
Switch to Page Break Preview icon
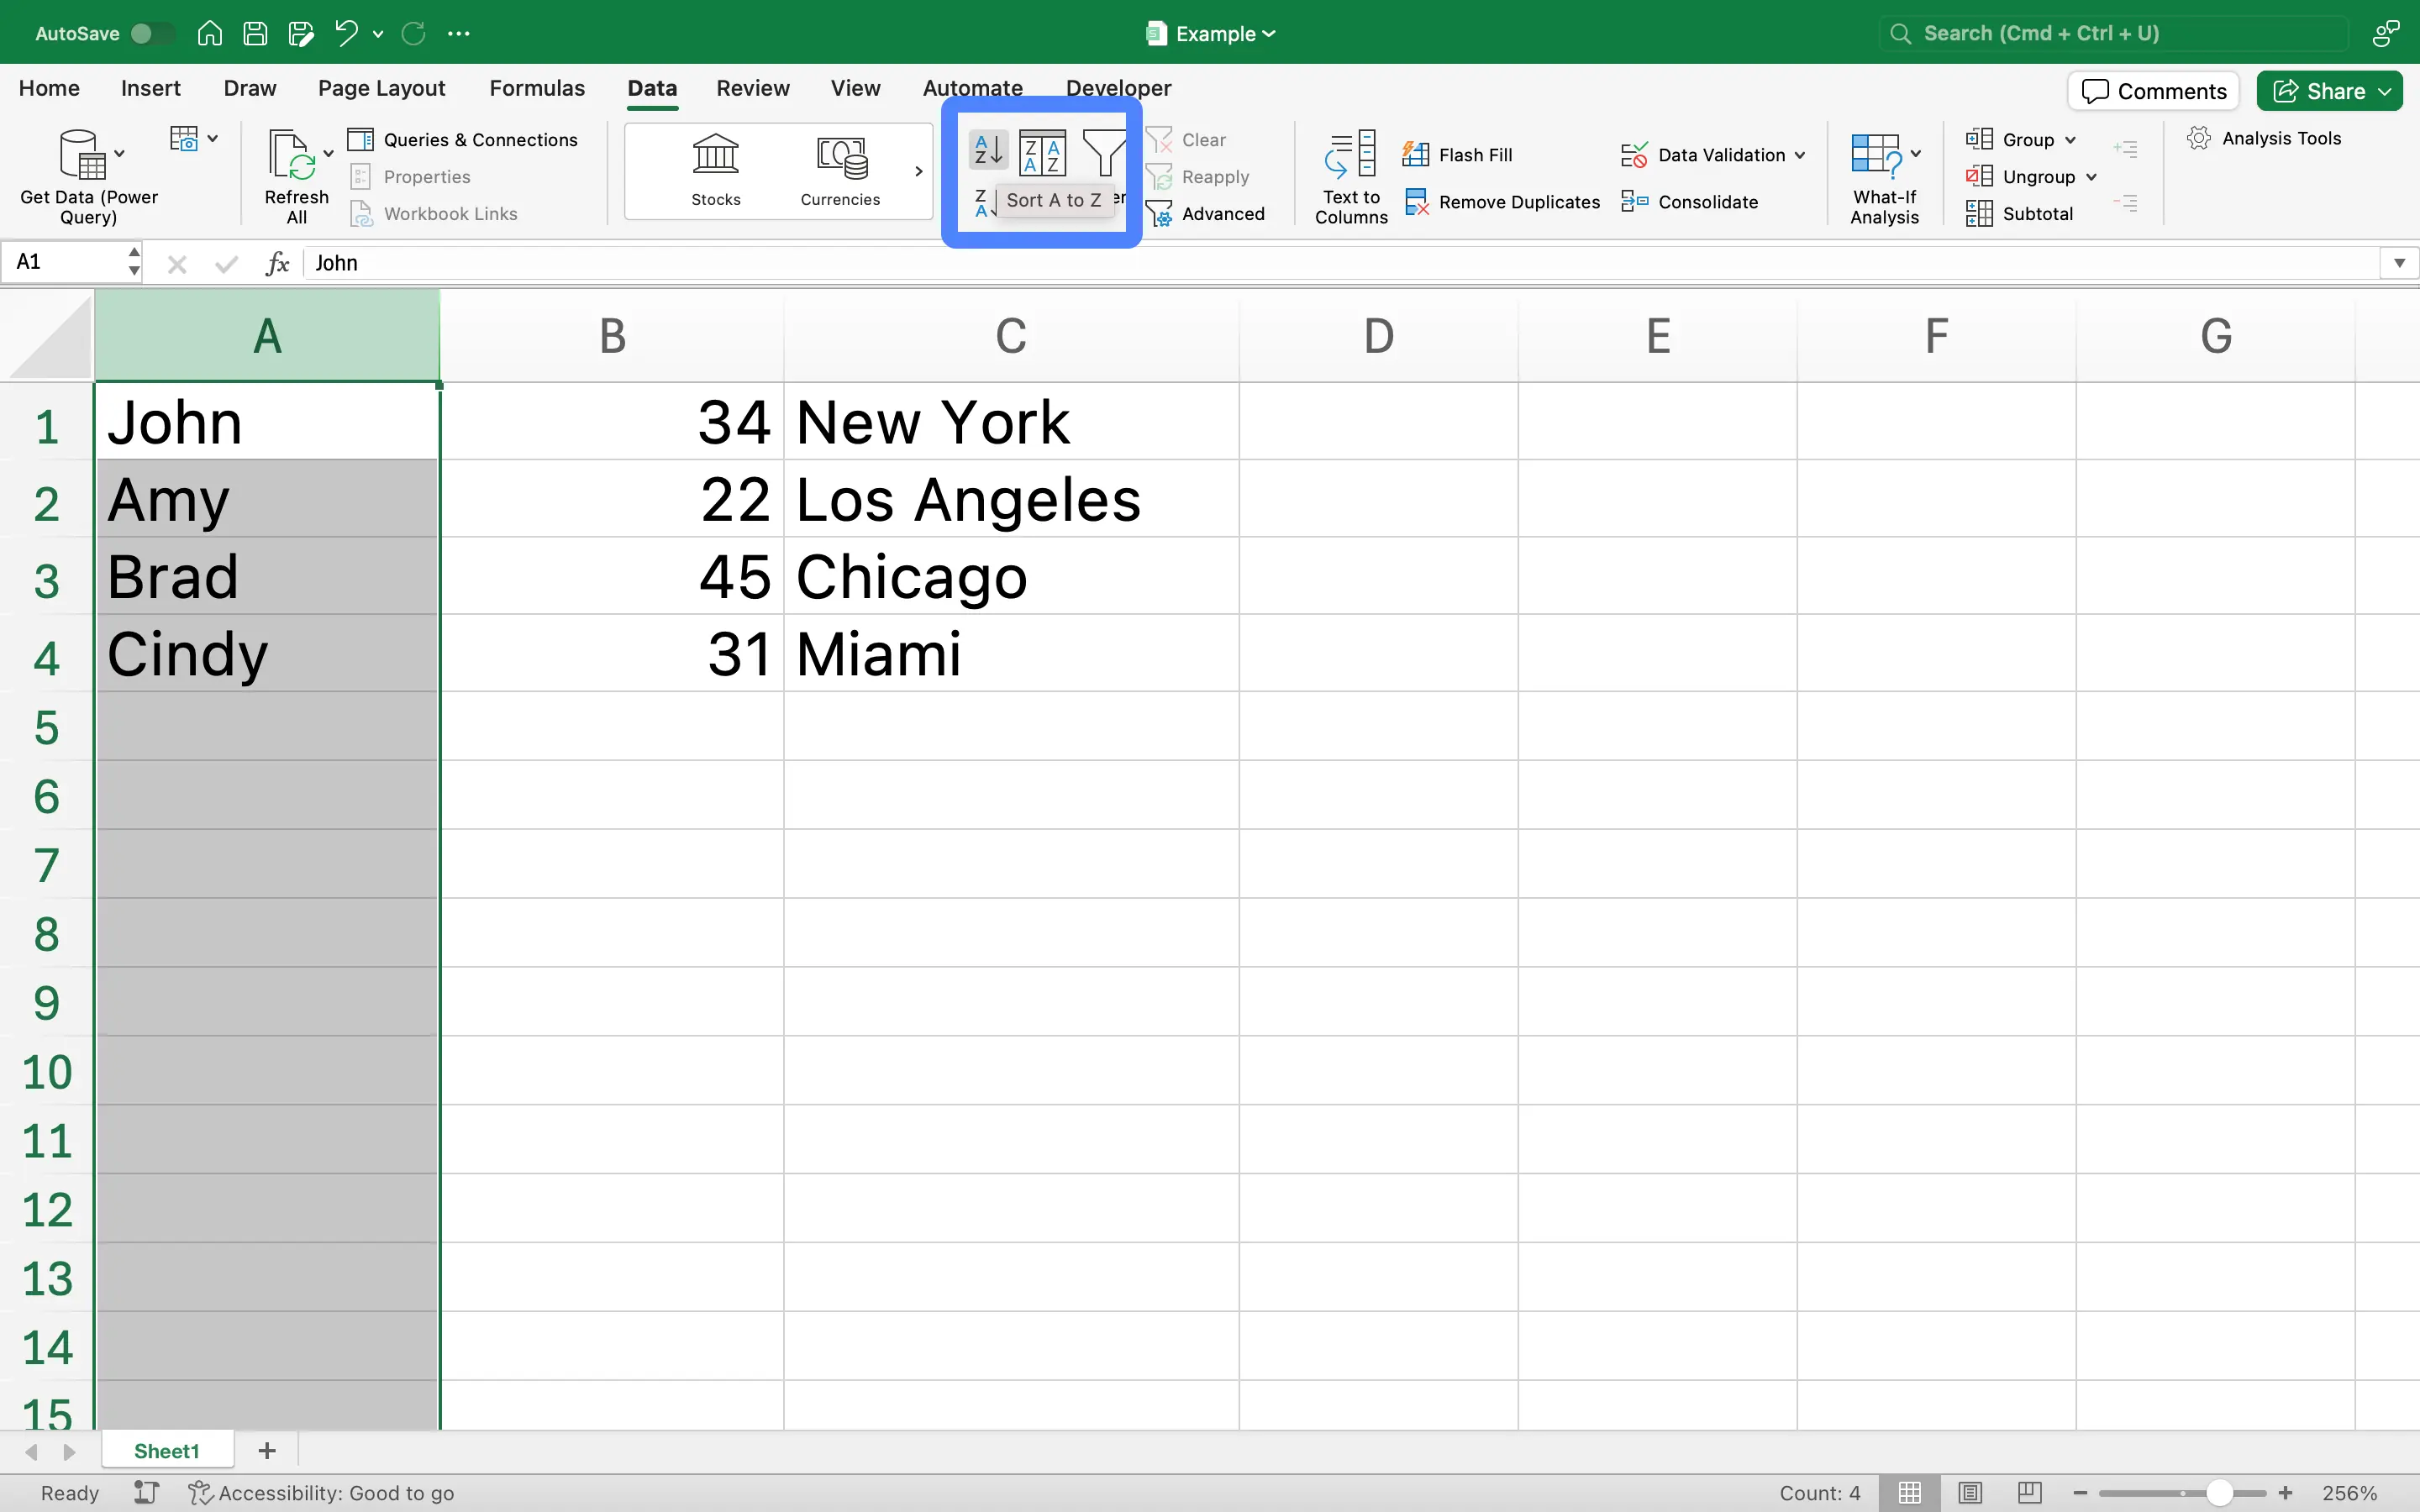click(x=2029, y=1492)
